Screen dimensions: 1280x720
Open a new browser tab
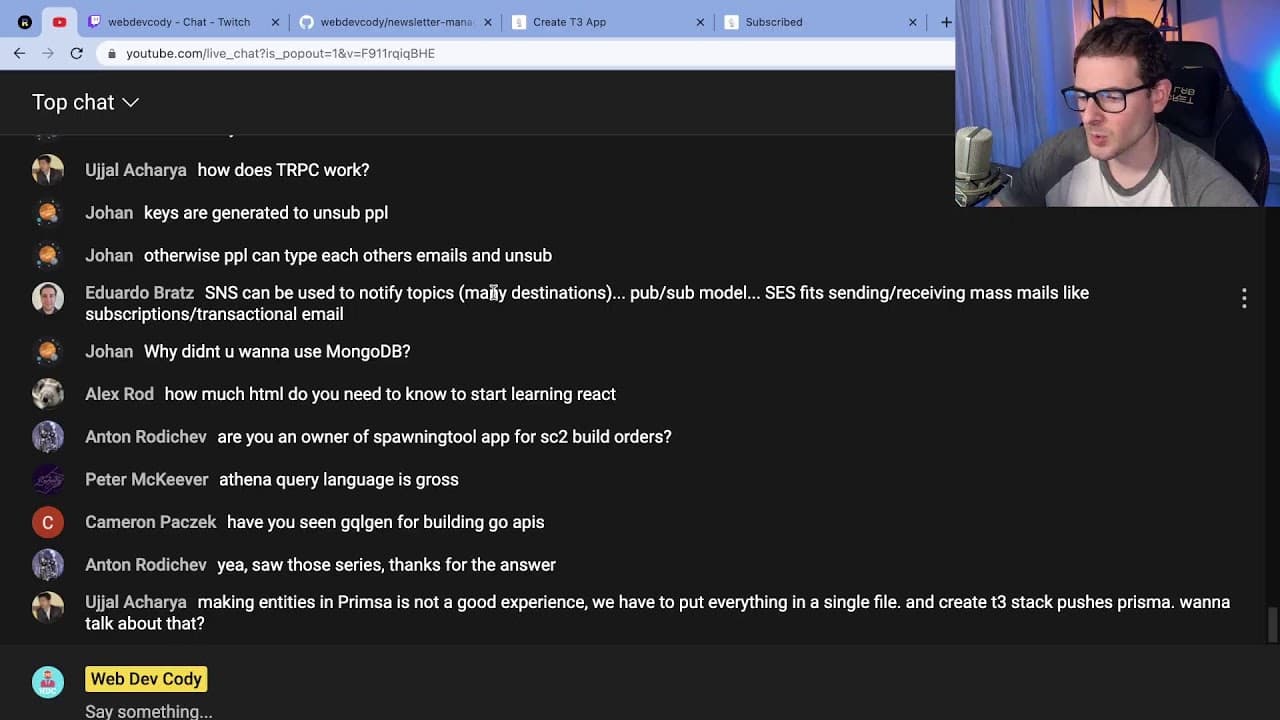pos(945,22)
